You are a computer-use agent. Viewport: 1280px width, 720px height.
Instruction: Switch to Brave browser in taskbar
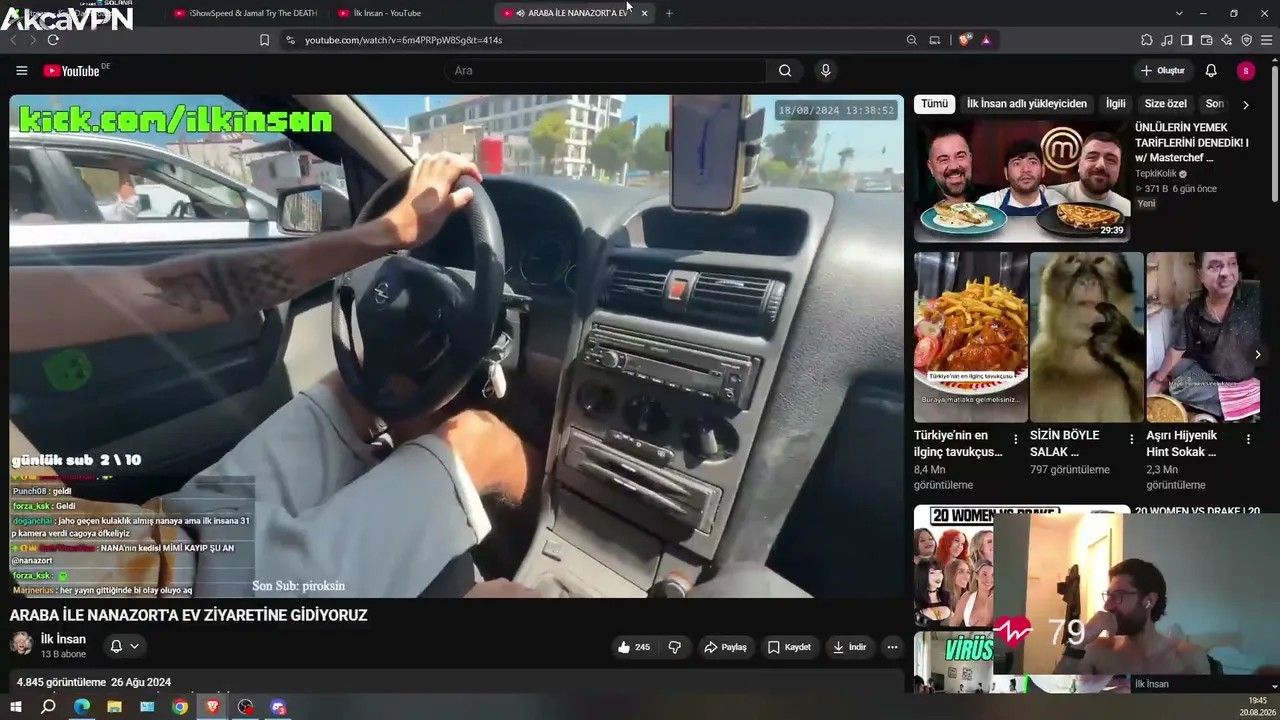coord(213,707)
